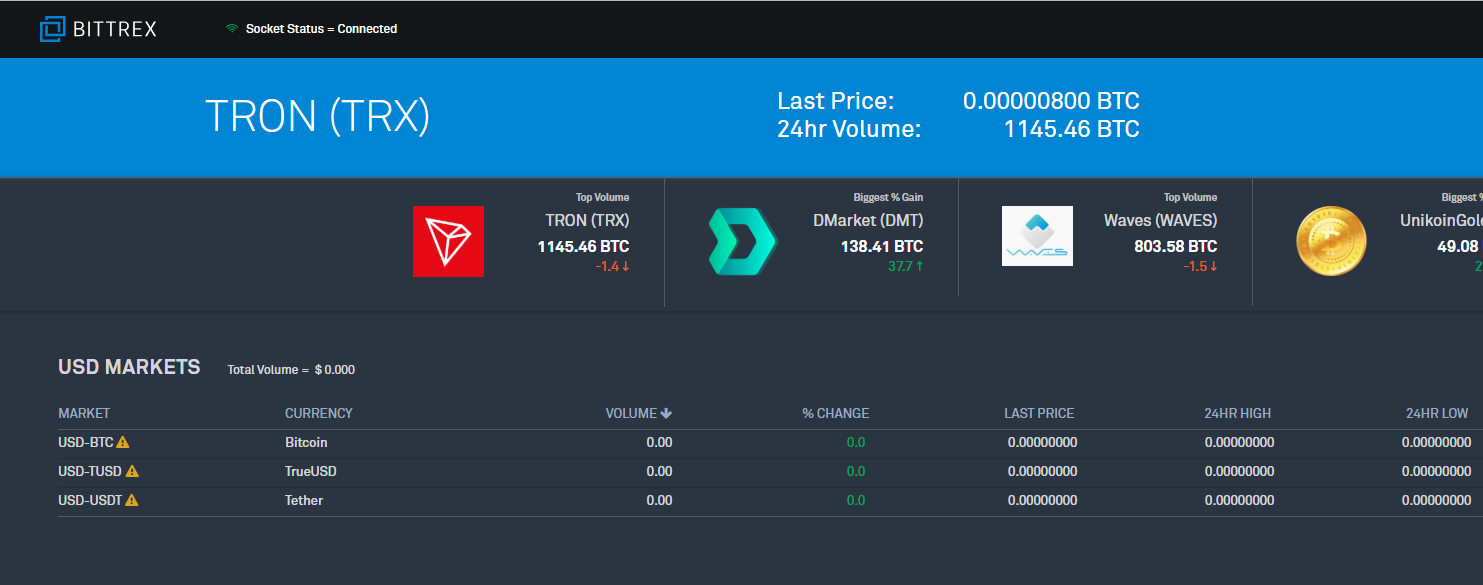This screenshot has width=1483, height=585.
Task: Open the USD-USDT market link
Action: click(x=90, y=500)
